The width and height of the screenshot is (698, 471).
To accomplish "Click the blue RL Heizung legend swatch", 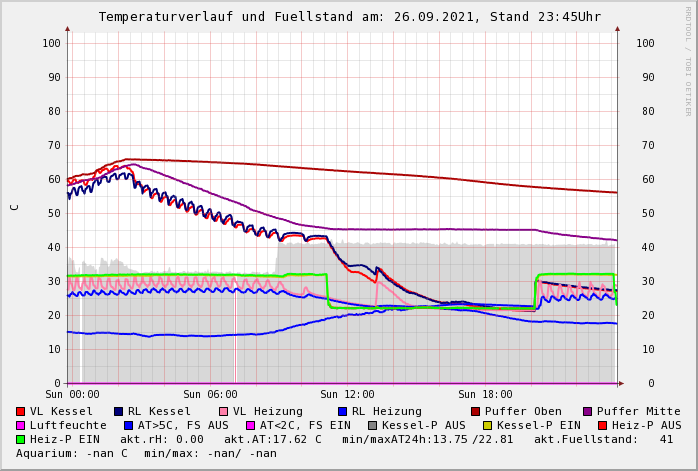I will 342,411.
